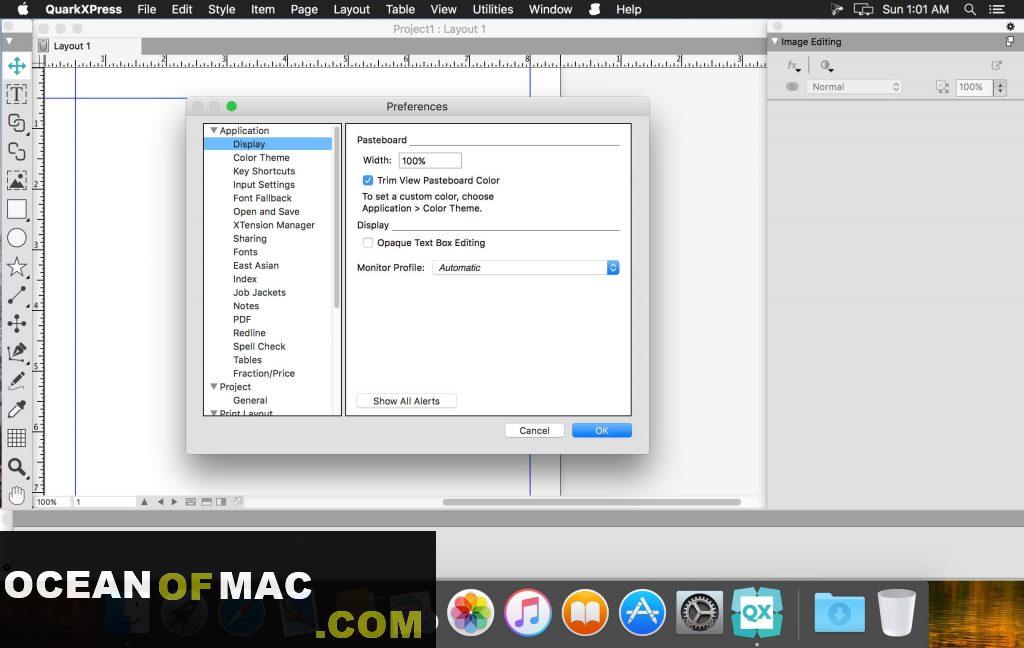The image size is (1024, 648).
Task: Open the palette settings gear menu
Action: (1010, 26)
